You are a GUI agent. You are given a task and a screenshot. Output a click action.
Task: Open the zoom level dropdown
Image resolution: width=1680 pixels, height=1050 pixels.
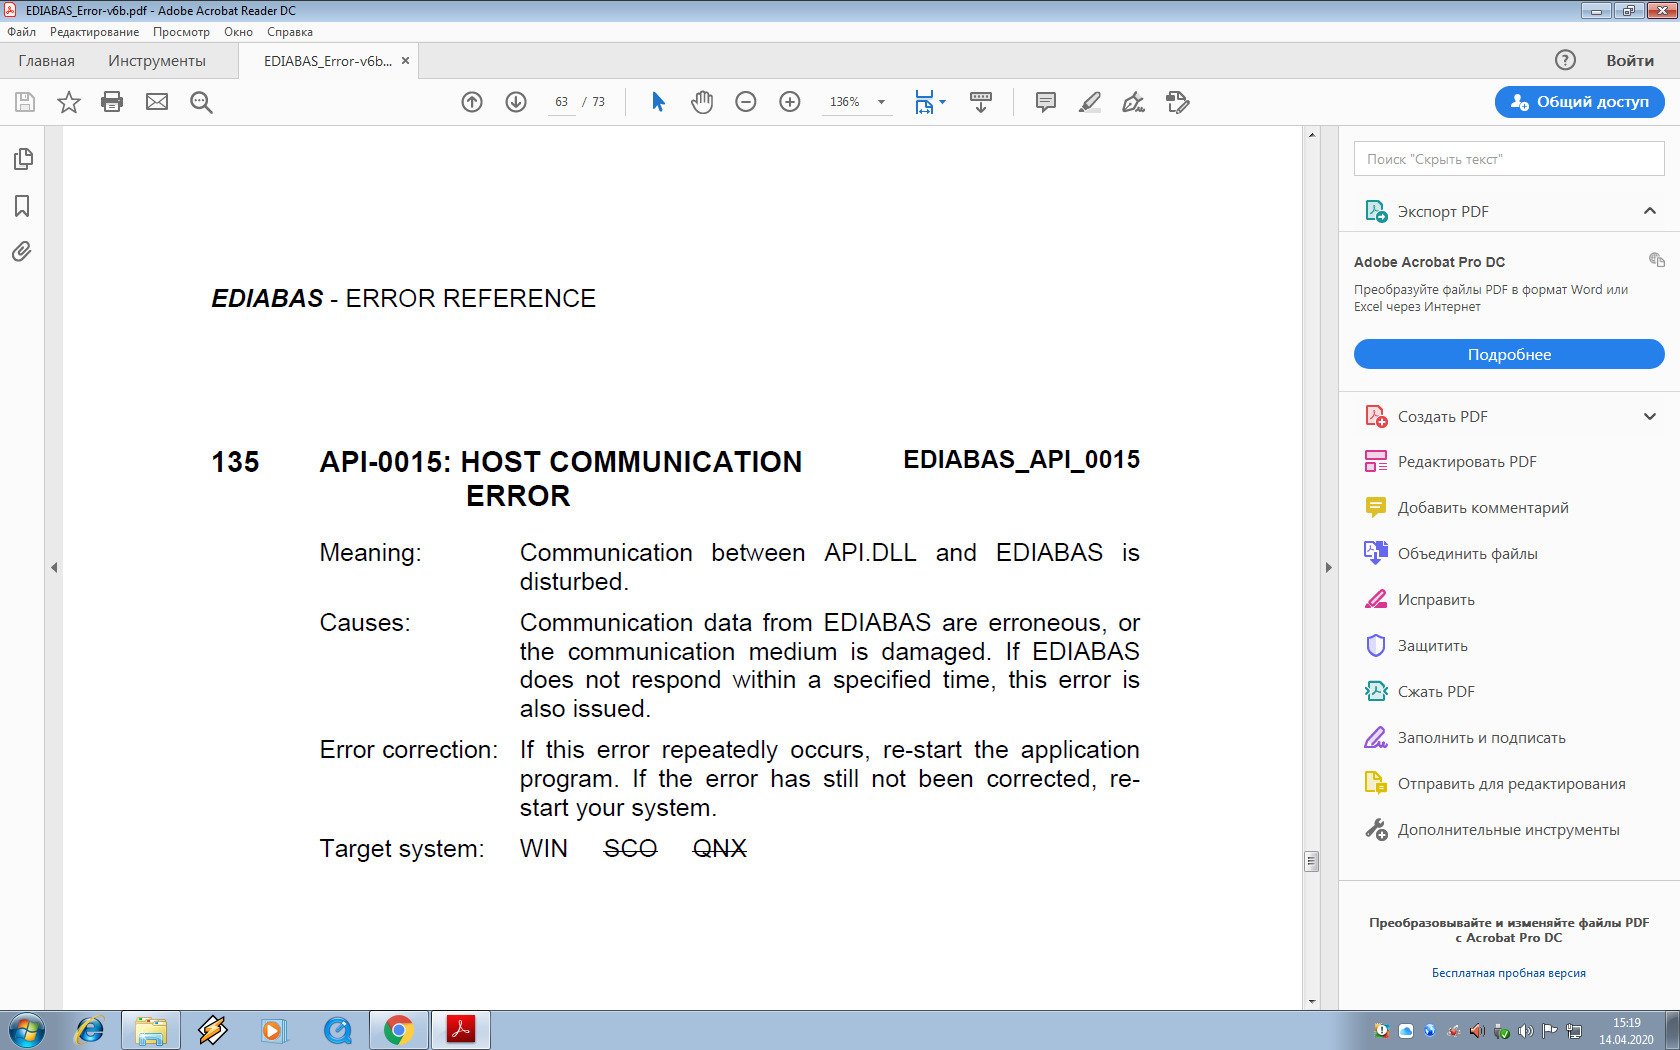[x=881, y=102]
